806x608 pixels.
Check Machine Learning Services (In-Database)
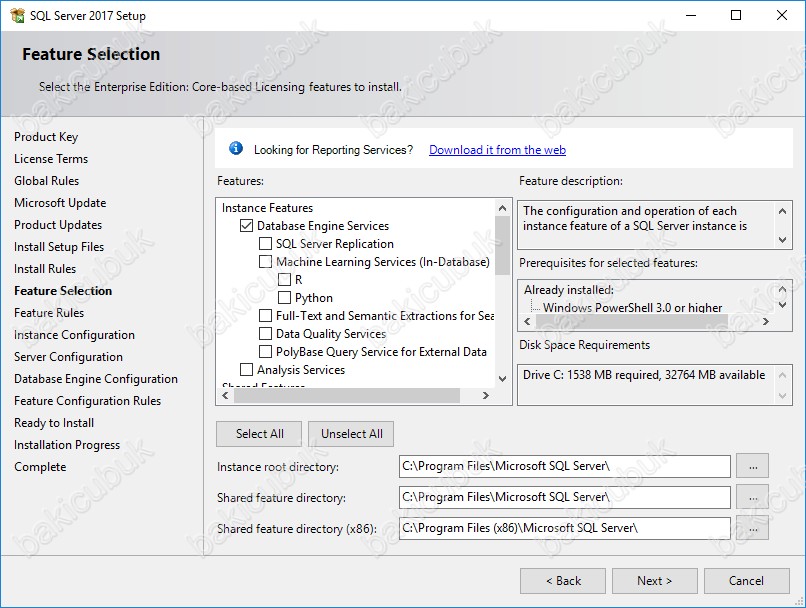(265, 262)
